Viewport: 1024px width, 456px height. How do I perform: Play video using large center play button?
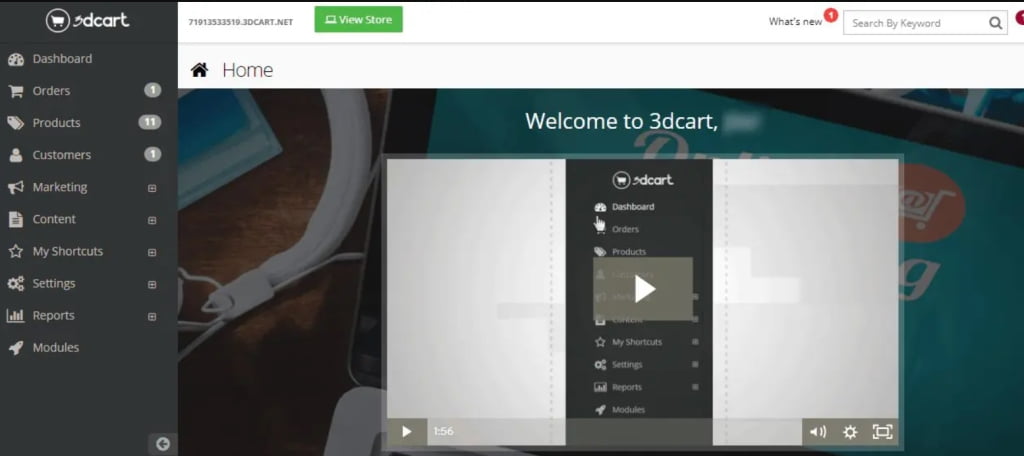643,289
